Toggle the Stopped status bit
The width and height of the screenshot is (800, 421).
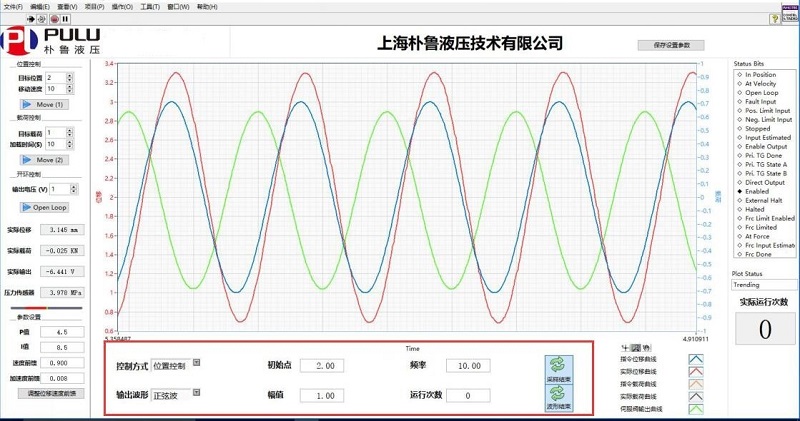coord(740,129)
